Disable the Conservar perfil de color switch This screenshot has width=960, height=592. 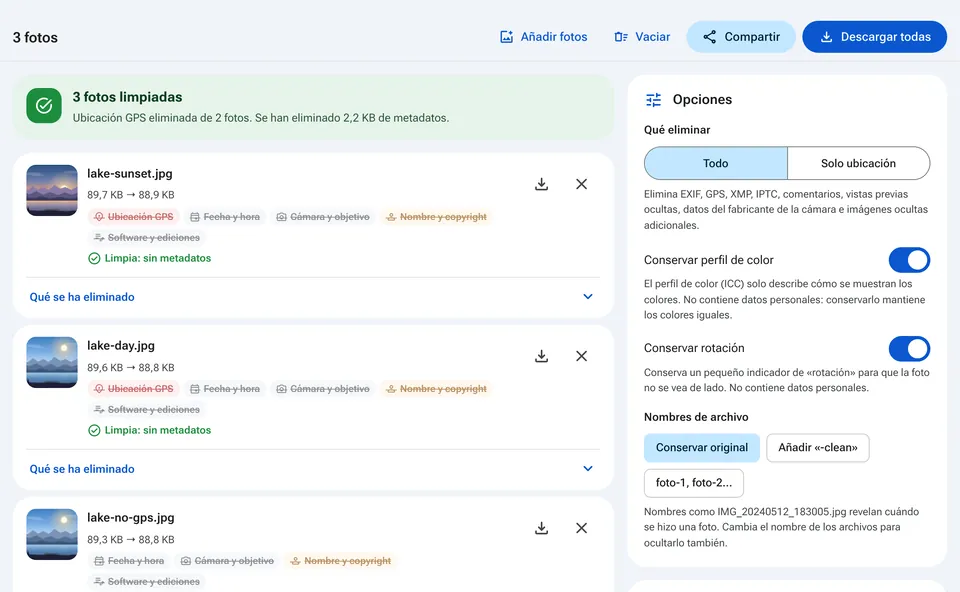[x=909, y=260]
